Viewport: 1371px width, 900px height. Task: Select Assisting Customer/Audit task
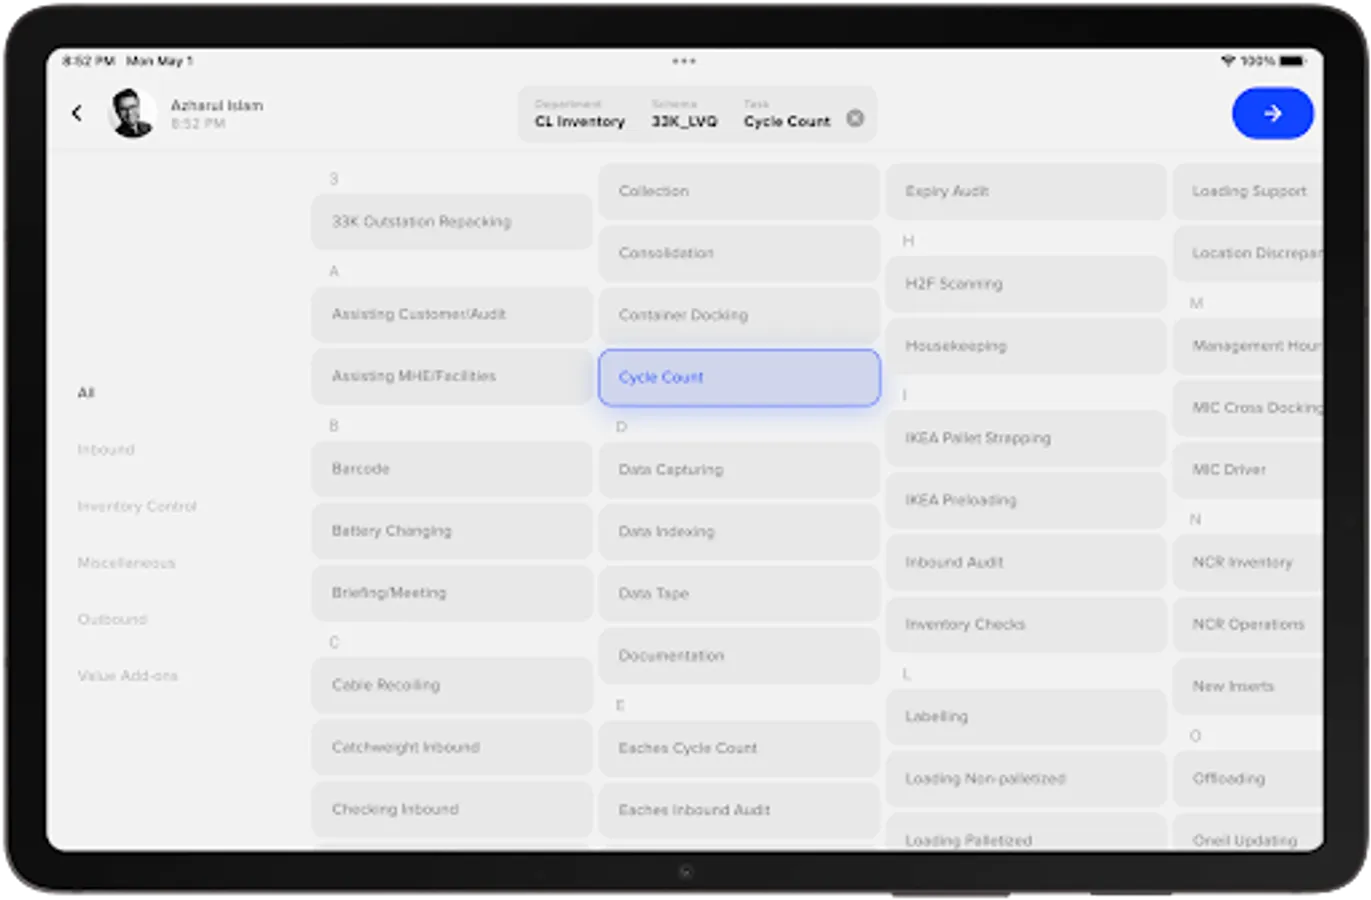coord(452,314)
